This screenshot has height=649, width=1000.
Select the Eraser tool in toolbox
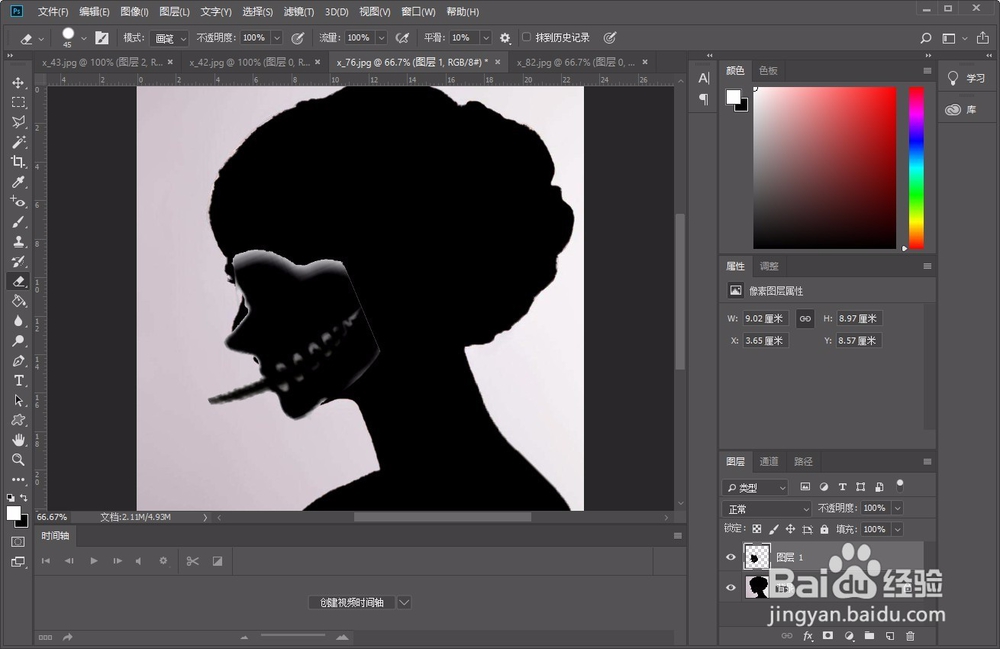click(x=18, y=281)
